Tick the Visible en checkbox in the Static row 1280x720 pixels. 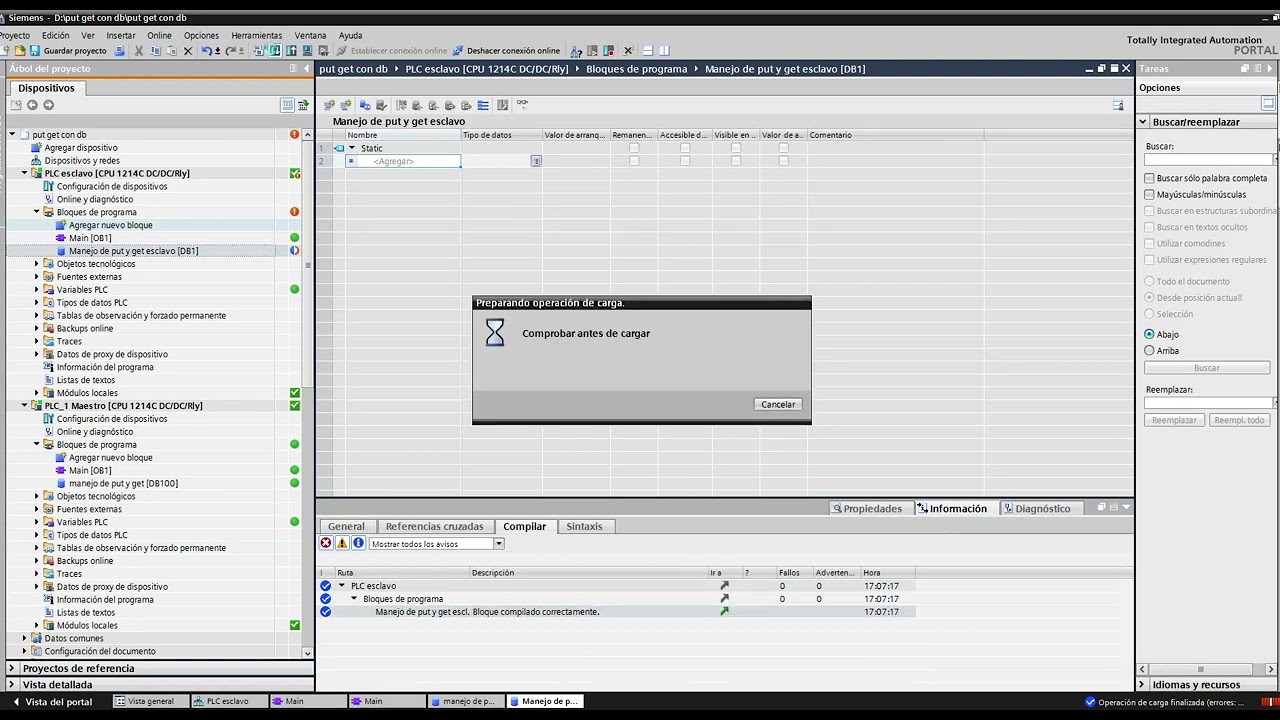[x=736, y=148]
